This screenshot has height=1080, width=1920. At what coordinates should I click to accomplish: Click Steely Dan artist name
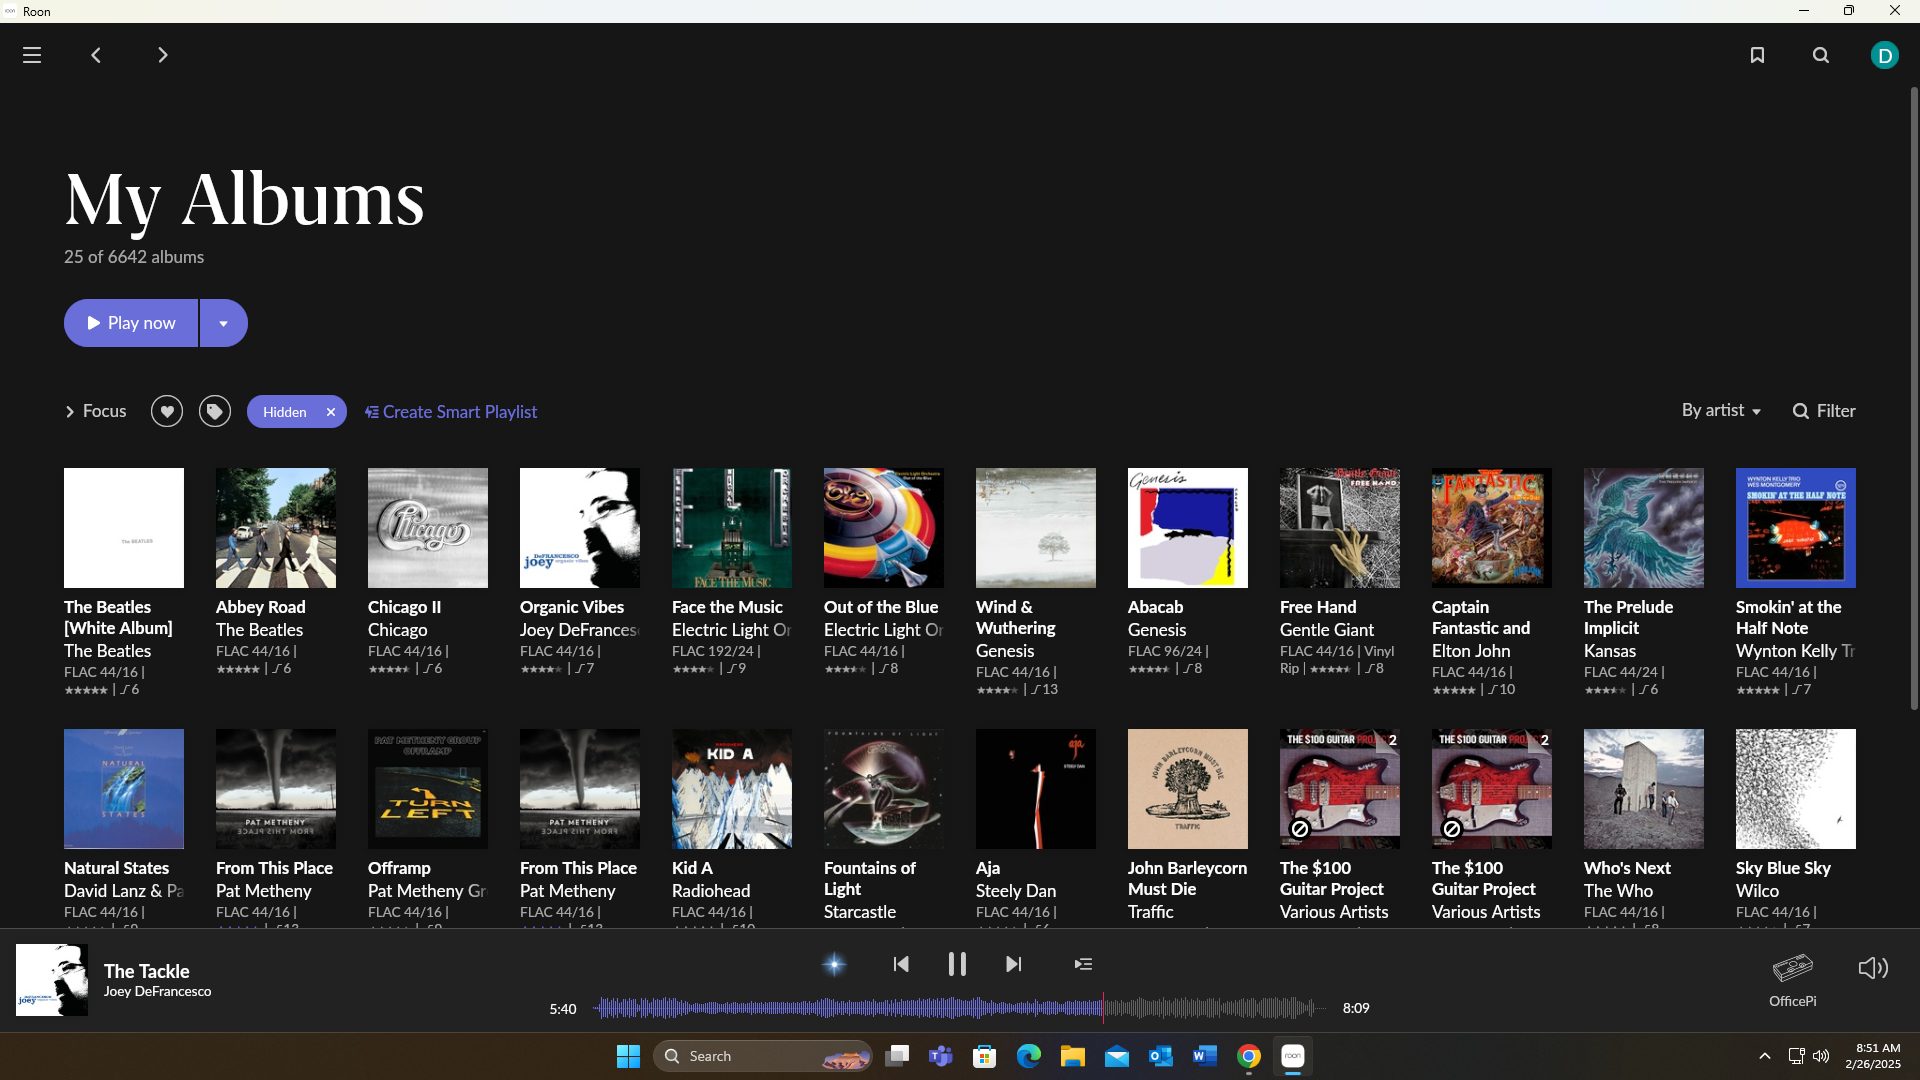(1016, 891)
